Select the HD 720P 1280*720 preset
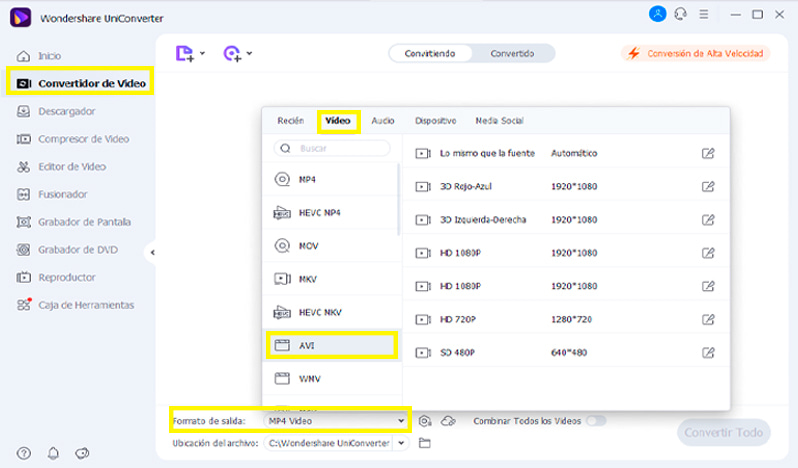Image resolution: width=798 pixels, height=468 pixels. pyautogui.click(x=565, y=319)
